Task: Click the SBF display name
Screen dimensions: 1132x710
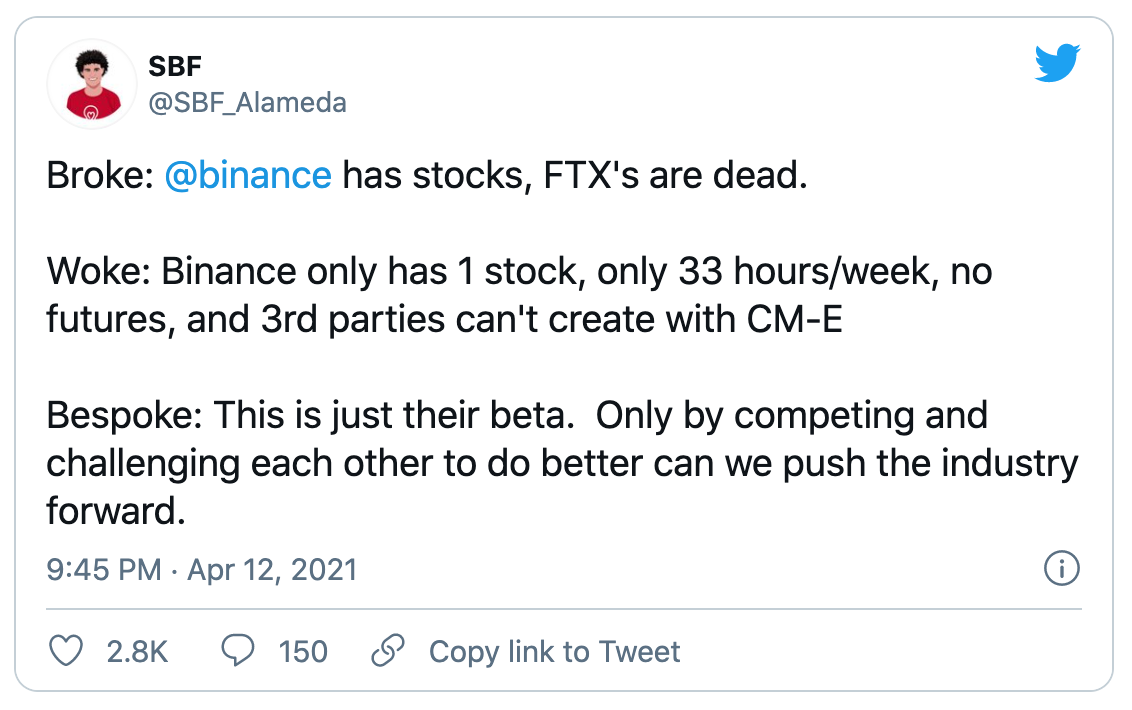Action: 174,66
